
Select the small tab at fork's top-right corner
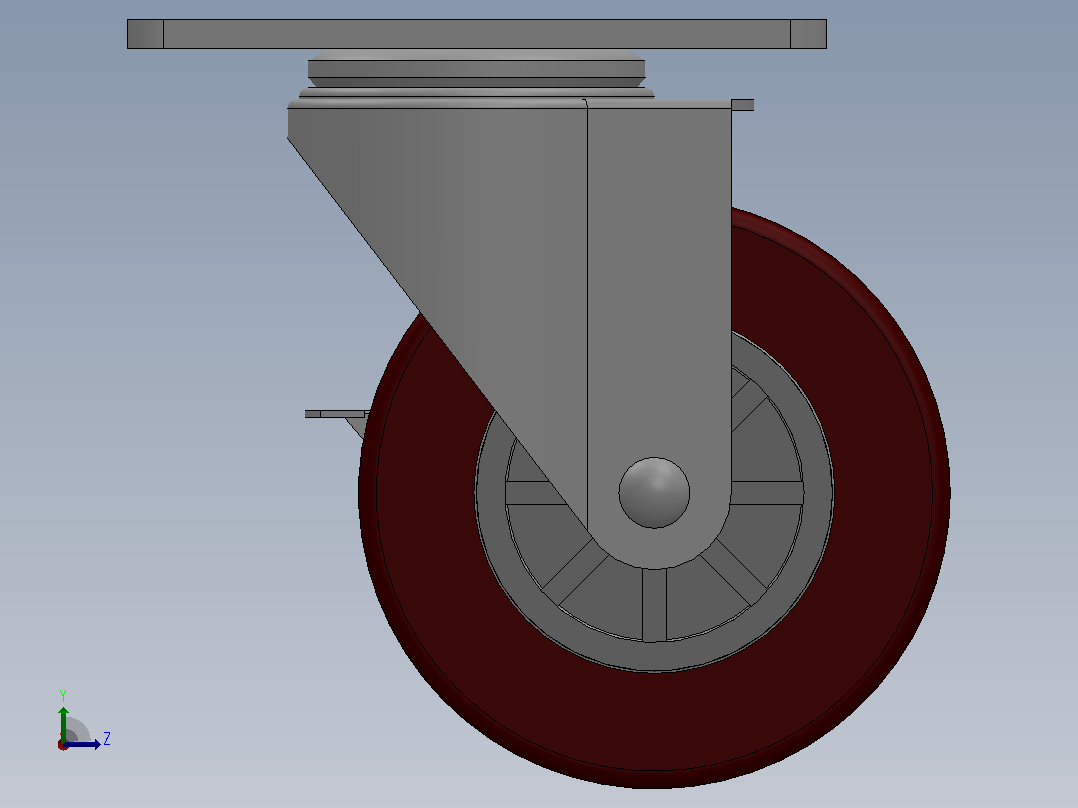742,105
